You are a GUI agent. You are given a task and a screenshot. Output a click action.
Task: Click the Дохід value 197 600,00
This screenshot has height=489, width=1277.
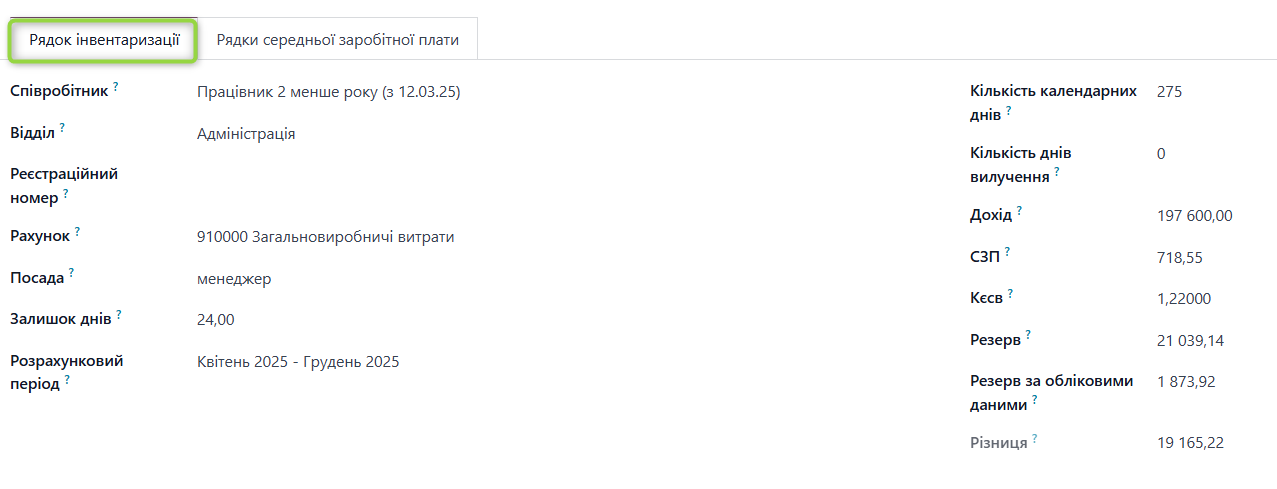point(1194,216)
